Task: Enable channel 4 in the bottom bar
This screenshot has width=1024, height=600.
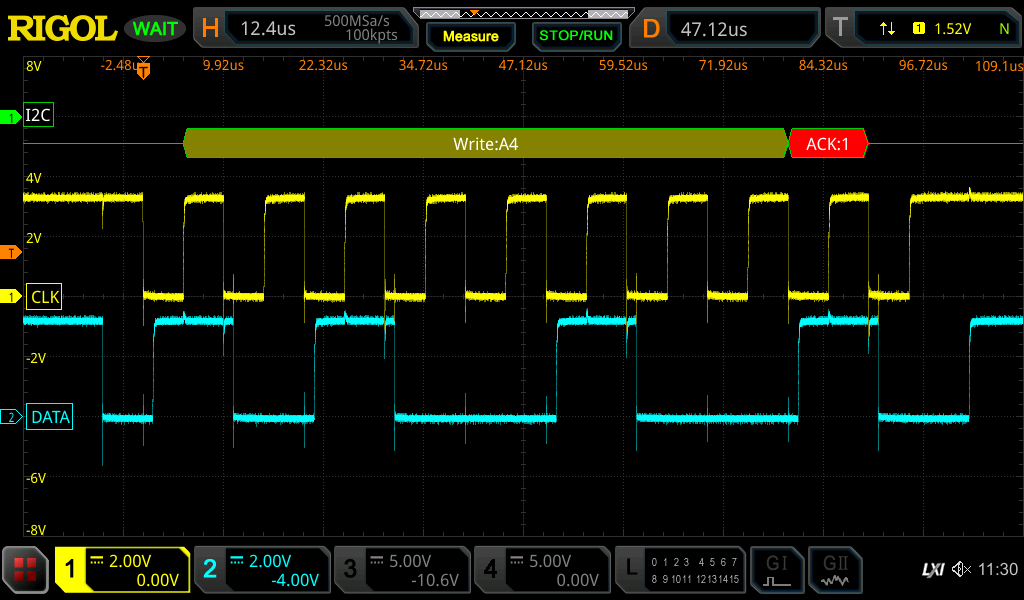Action: (x=541, y=570)
